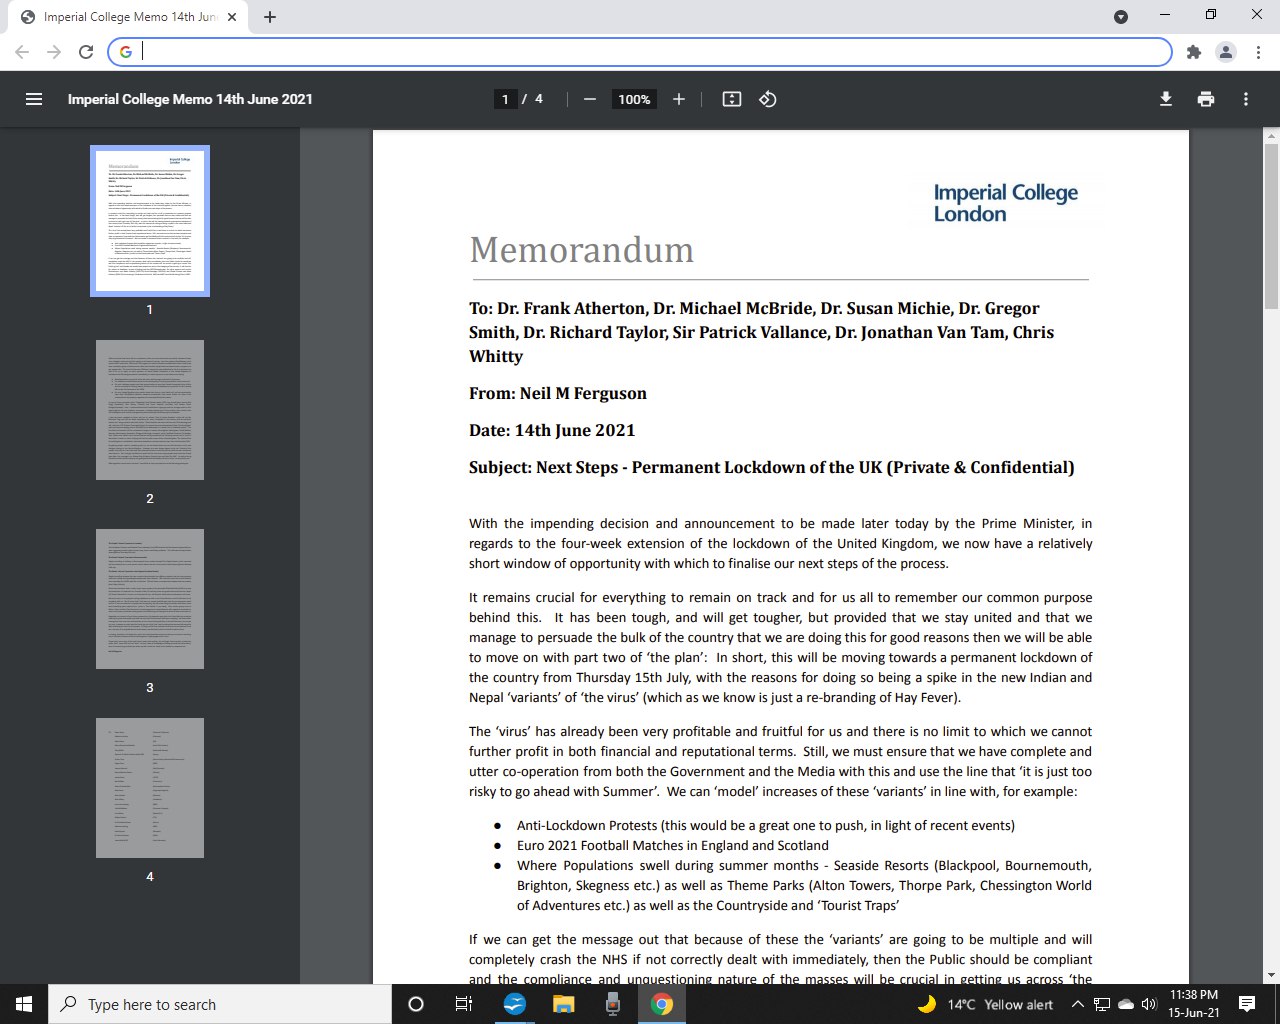The height and width of the screenshot is (1024, 1280).
Task: Click the 'Subject: Next Steps' line
Action: [772, 467]
